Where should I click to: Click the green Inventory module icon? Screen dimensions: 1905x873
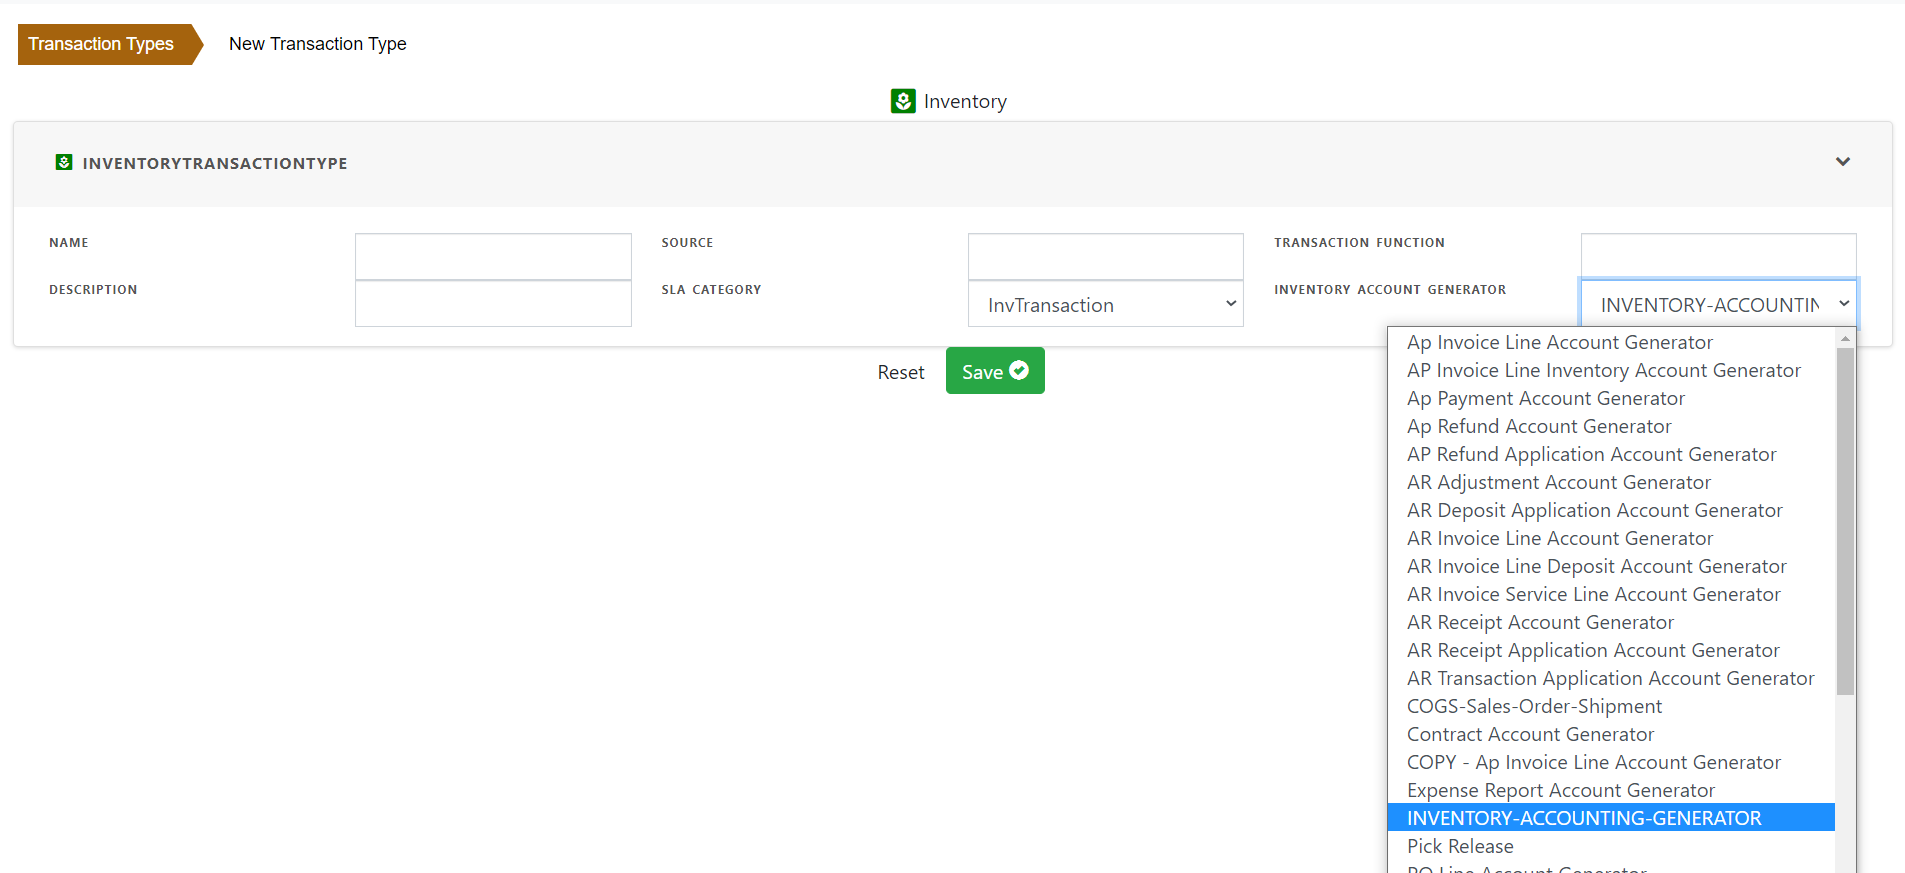click(903, 101)
